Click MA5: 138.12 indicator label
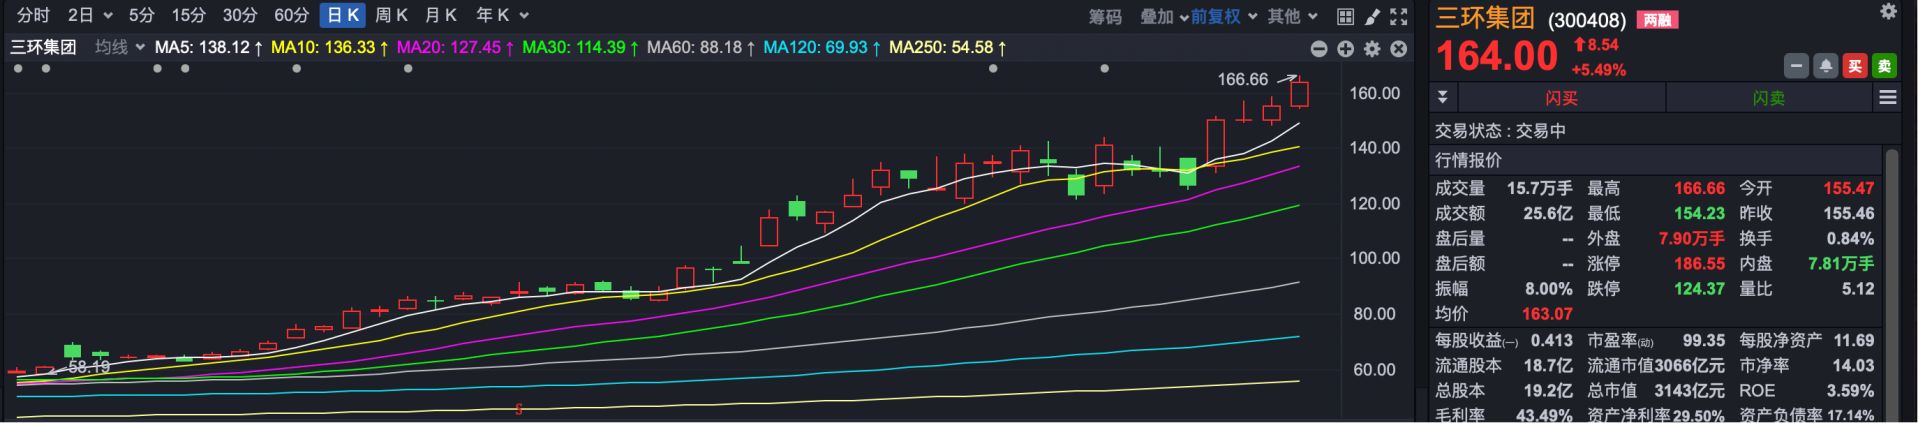Viewport: 1918px width, 423px height. (x=209, y=47)
